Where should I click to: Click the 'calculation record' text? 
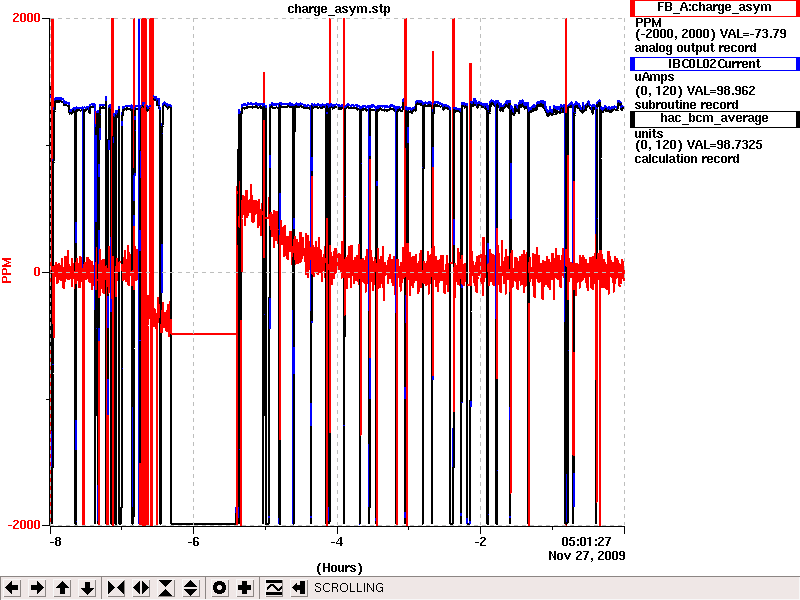687,159
